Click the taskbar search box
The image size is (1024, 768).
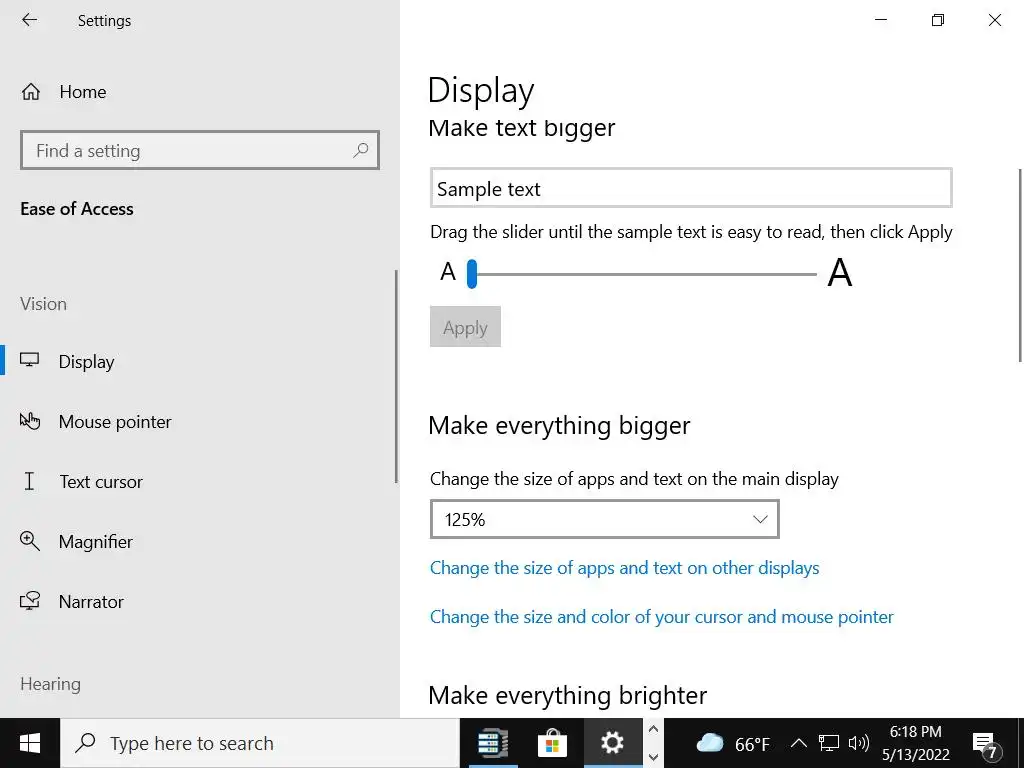click(260, 743)
